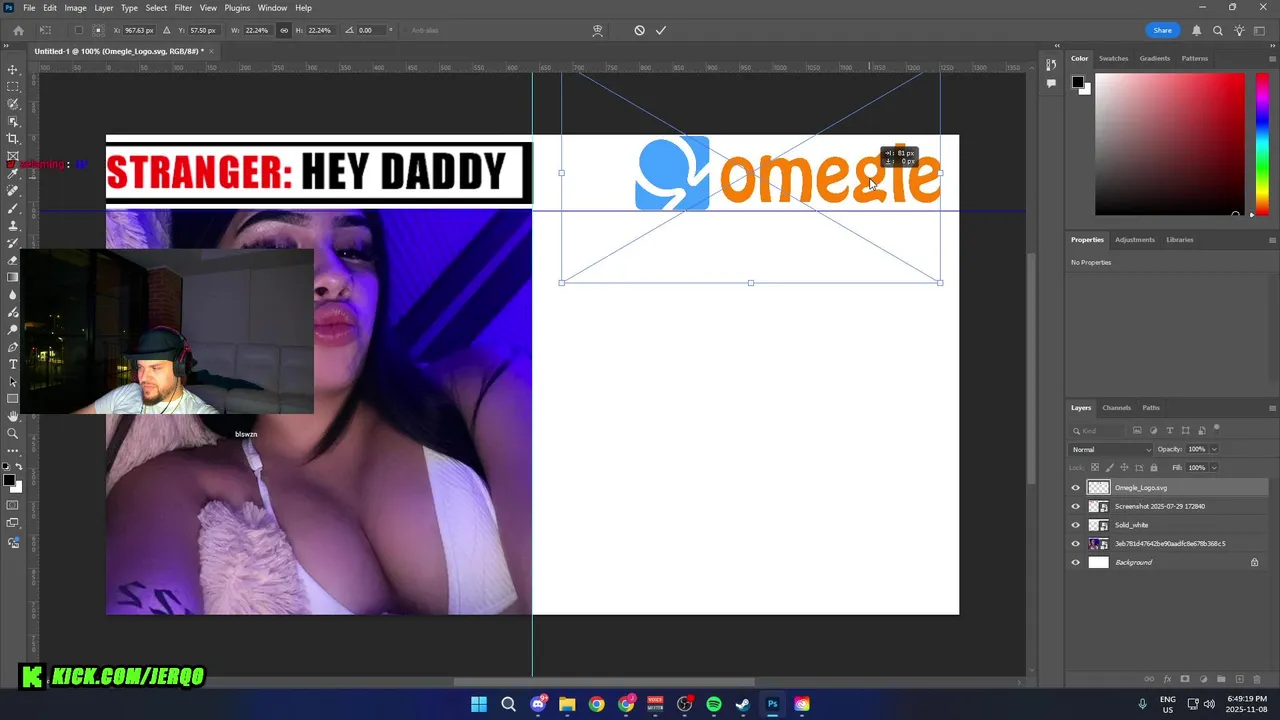
Task: Click the hue slider strip in Color panel
Action: [1263, 144]
